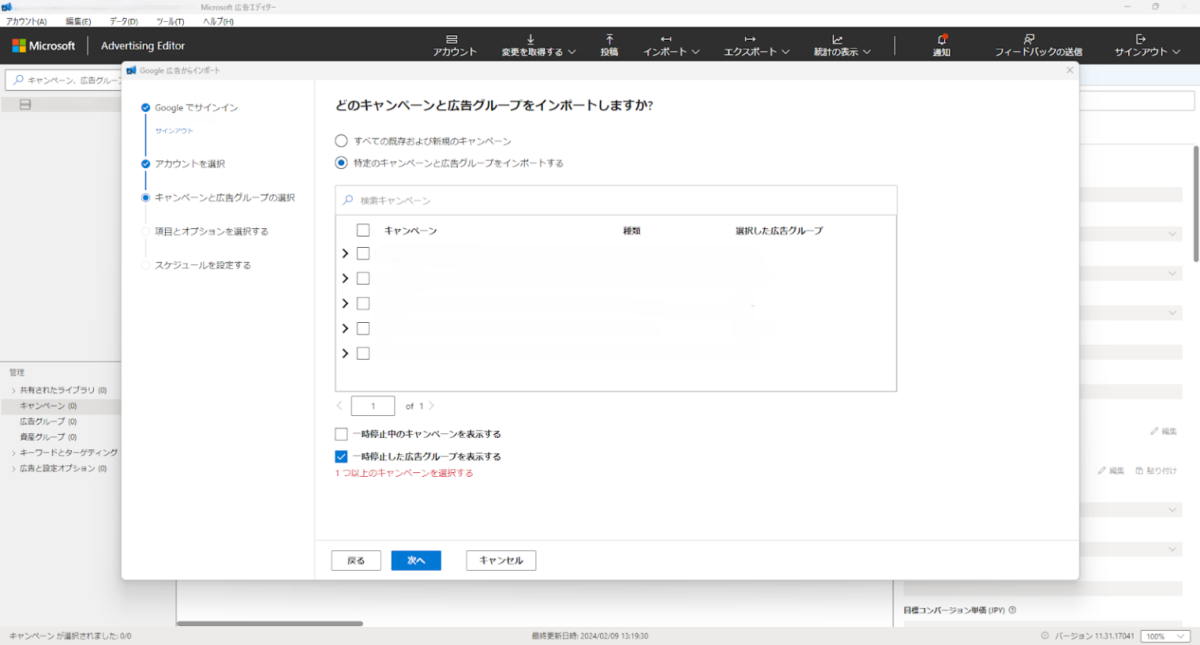Click the info icon beside バージョン
Viewport: 1200px width, 645px height.
click(1045, 636)
